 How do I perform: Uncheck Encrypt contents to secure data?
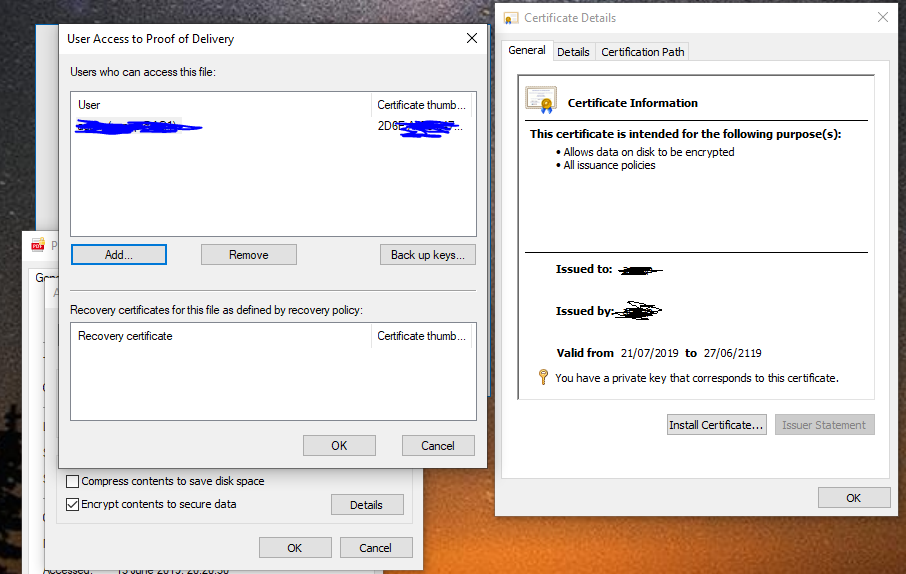click(x=72, y=504)
